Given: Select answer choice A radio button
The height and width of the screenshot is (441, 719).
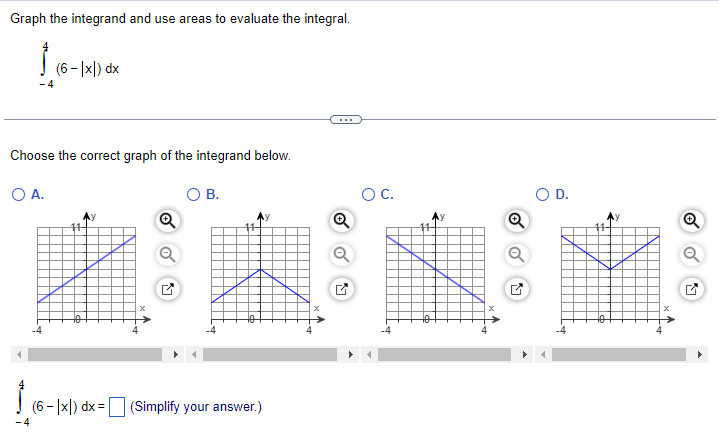Looking at the screenshot, I should 18,195.
